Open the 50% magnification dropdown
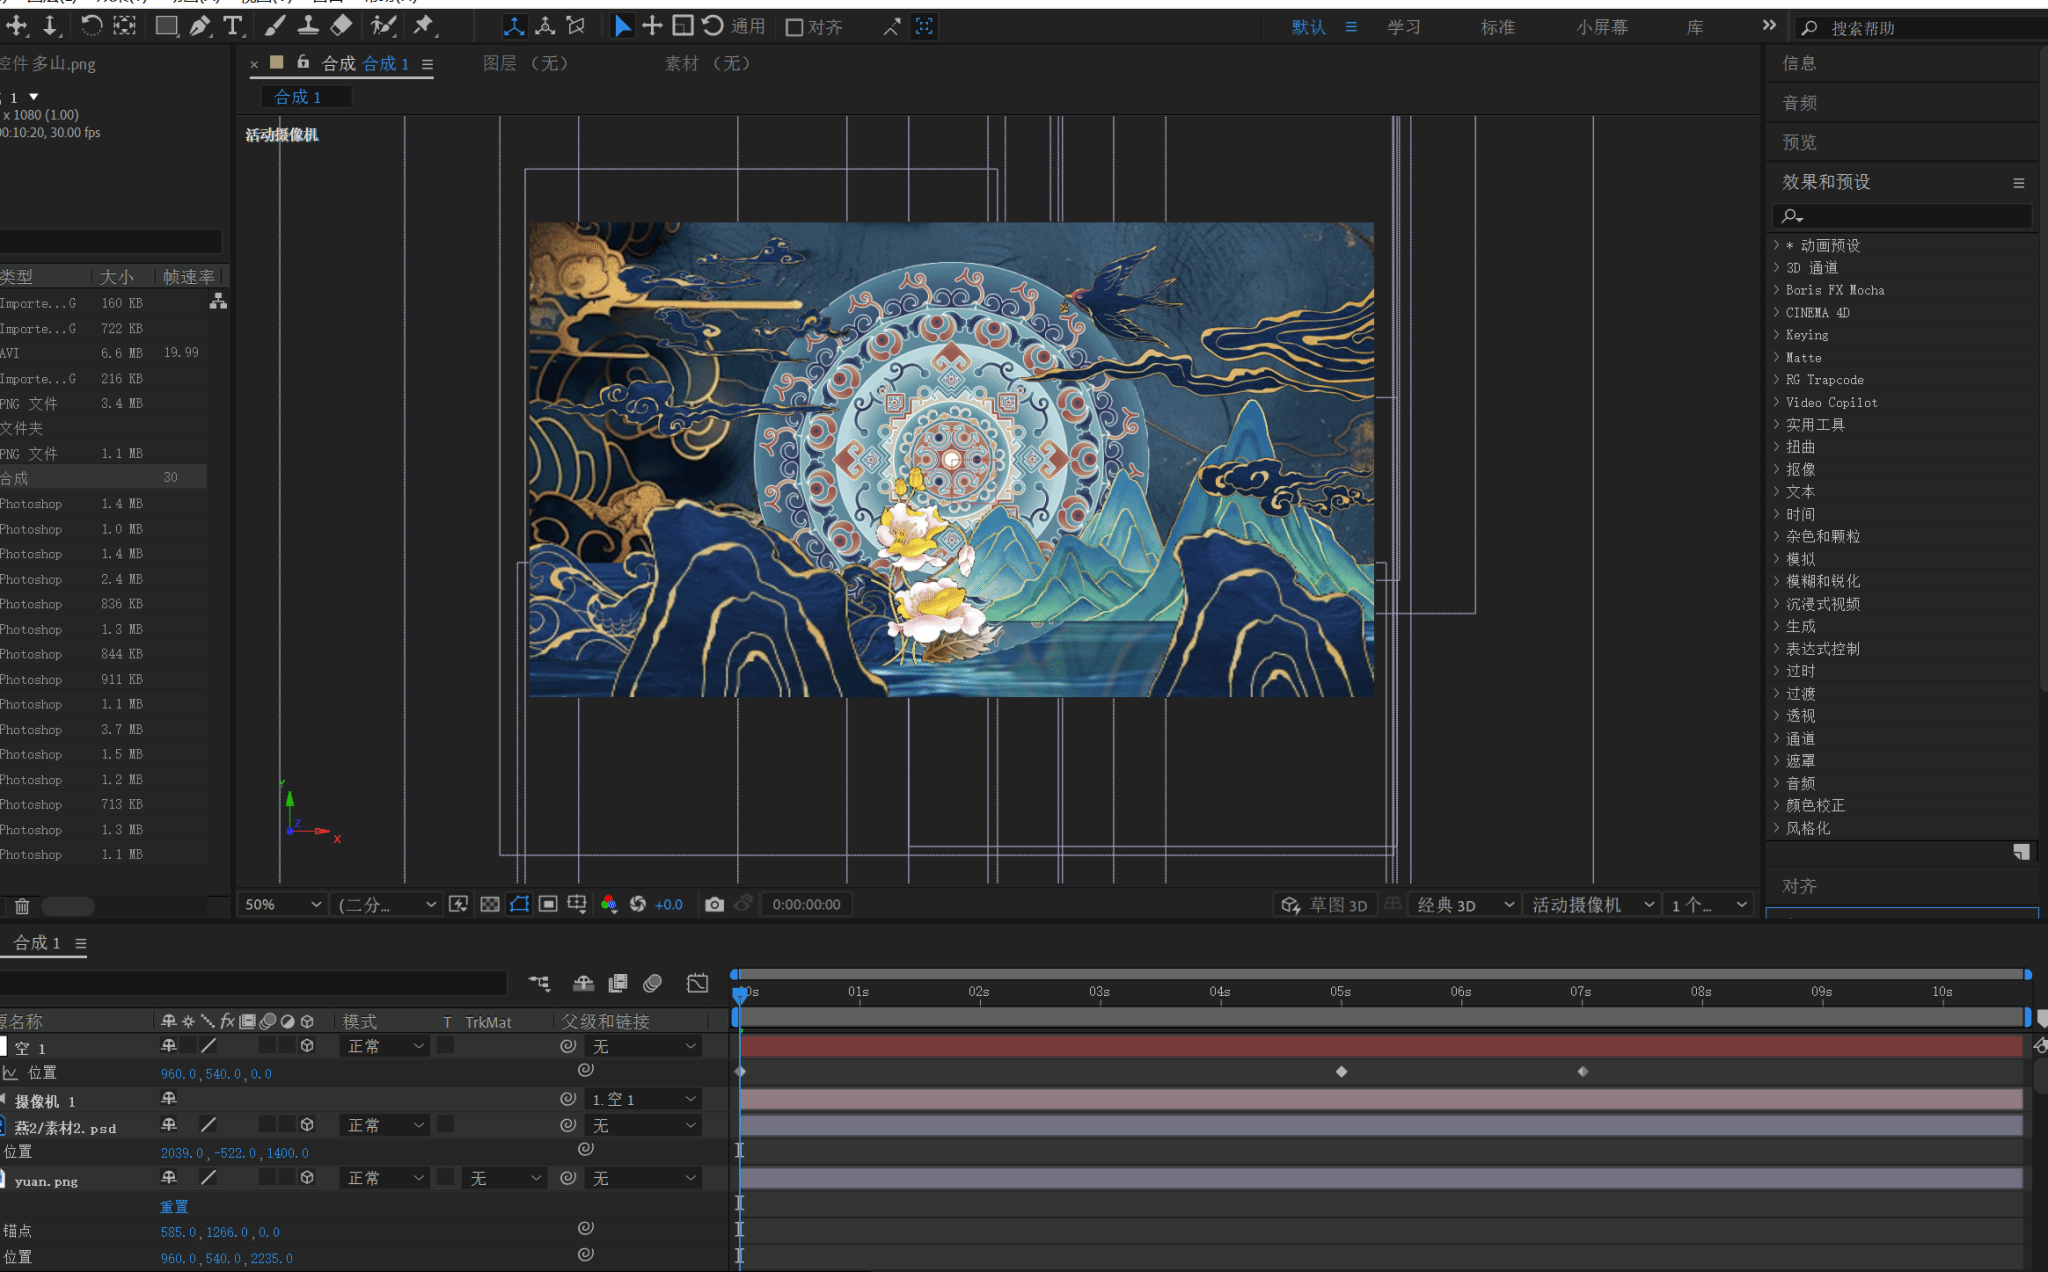The width and height of the screenshot is (2048, 1272). 284,904
